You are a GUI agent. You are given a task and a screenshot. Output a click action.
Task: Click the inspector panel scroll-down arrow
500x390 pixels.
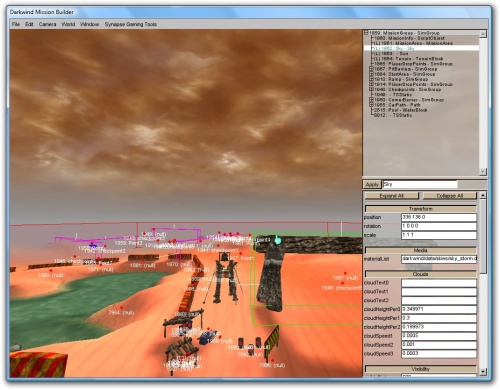click(483, 371)
